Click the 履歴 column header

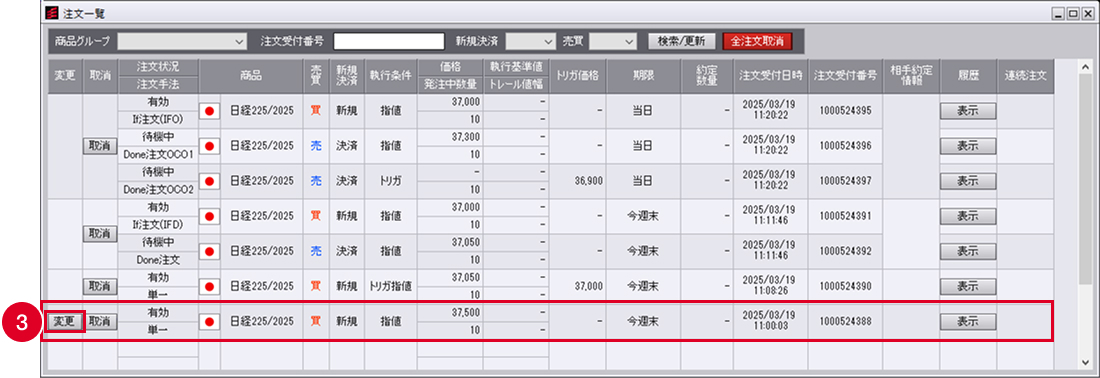point(968,76)
